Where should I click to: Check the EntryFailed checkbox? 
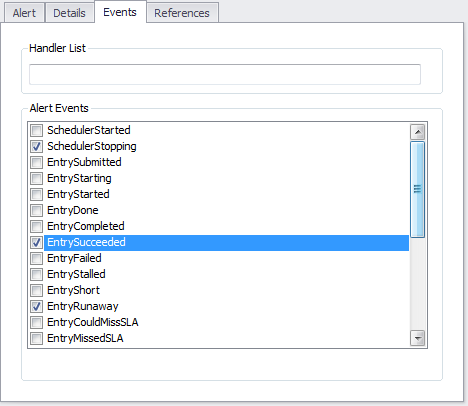pyautogui.click(x=37, y=258)
